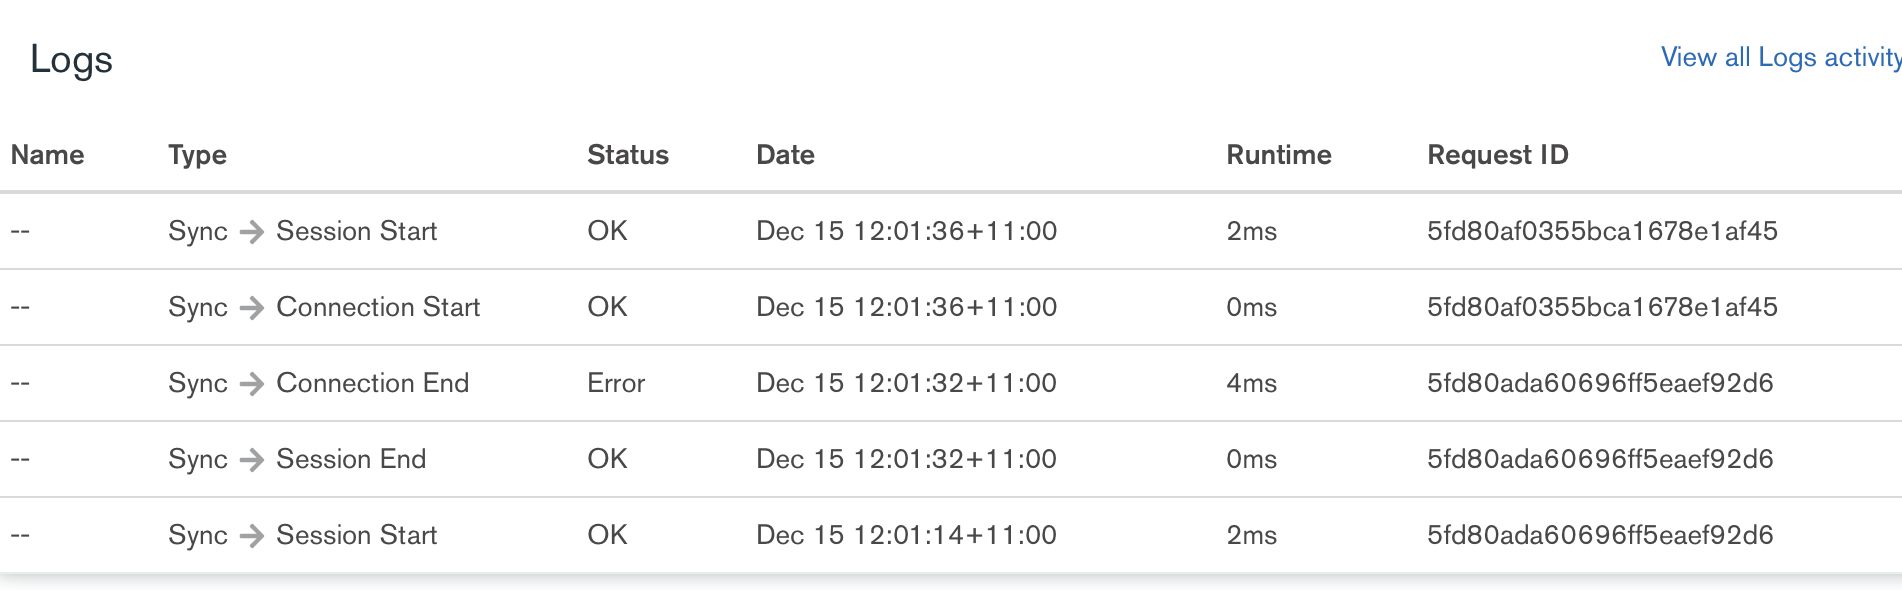Click the Request ID in Connection Start row

[1602, 307]
